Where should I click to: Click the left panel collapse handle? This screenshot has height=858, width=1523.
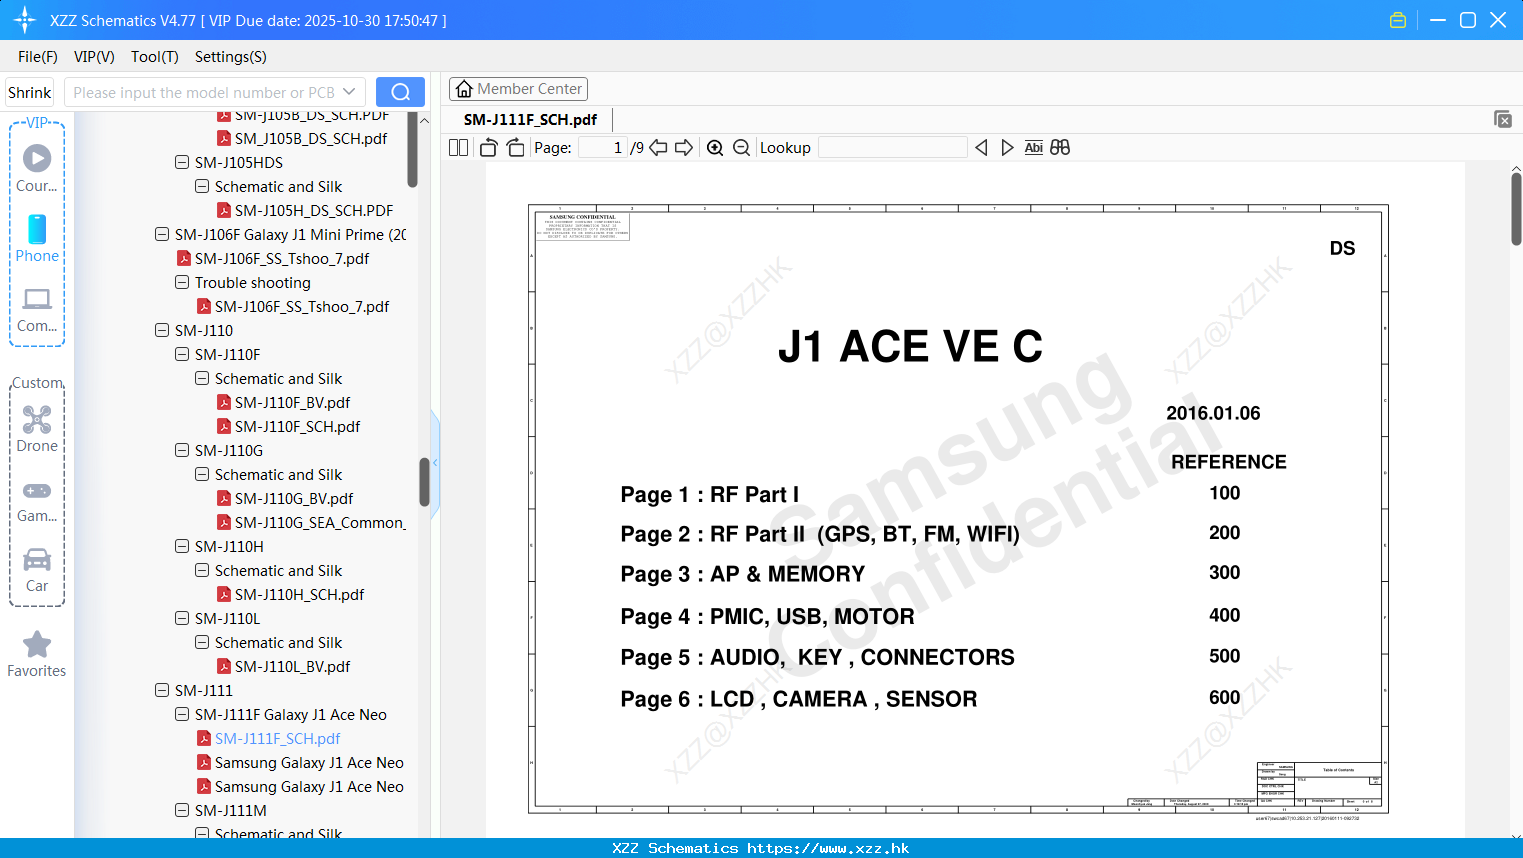(435, 462)
